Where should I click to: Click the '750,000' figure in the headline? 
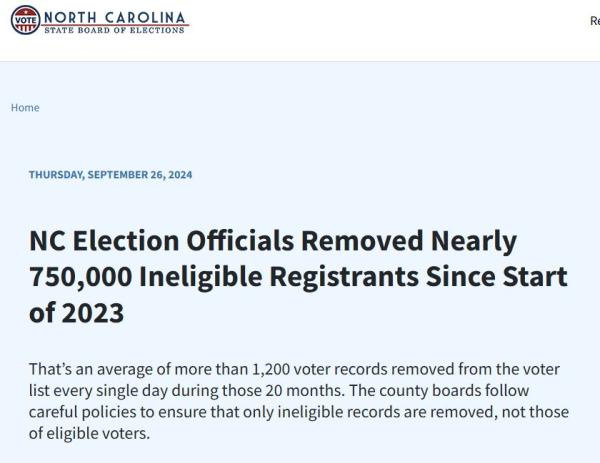coord(81,277)
